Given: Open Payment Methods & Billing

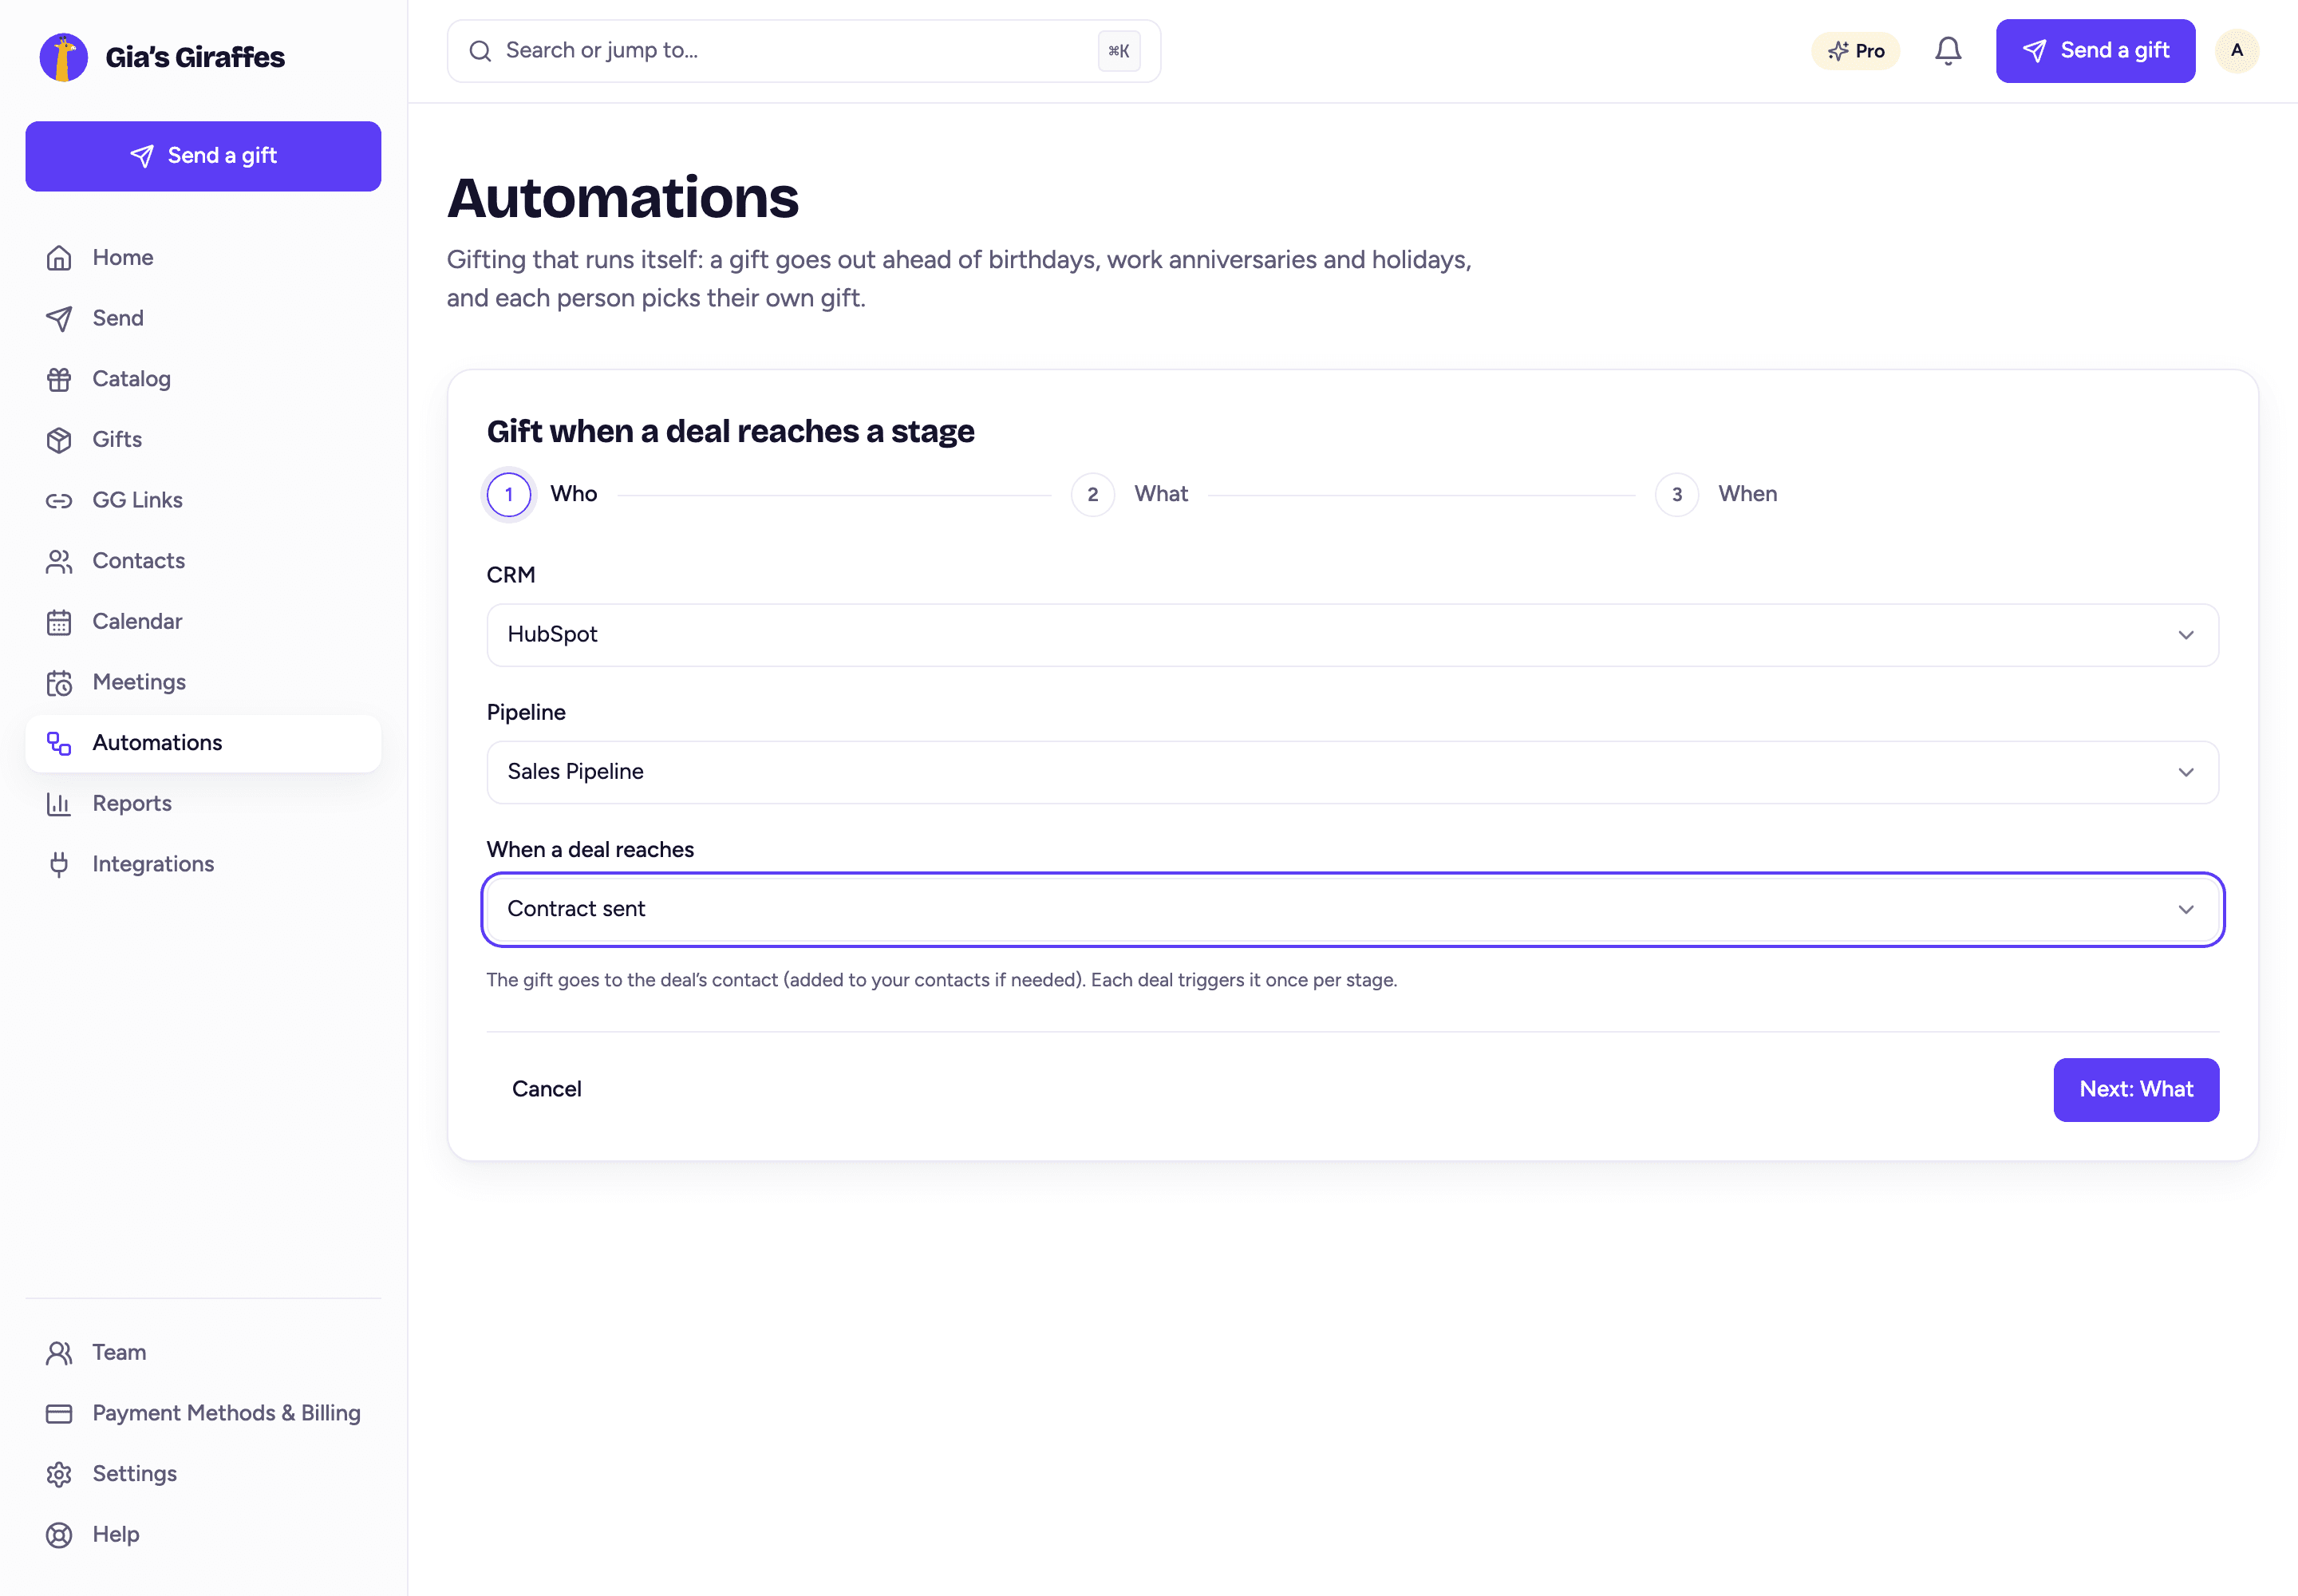Looking at the screenshot, I should click(x=203, y=1414).
